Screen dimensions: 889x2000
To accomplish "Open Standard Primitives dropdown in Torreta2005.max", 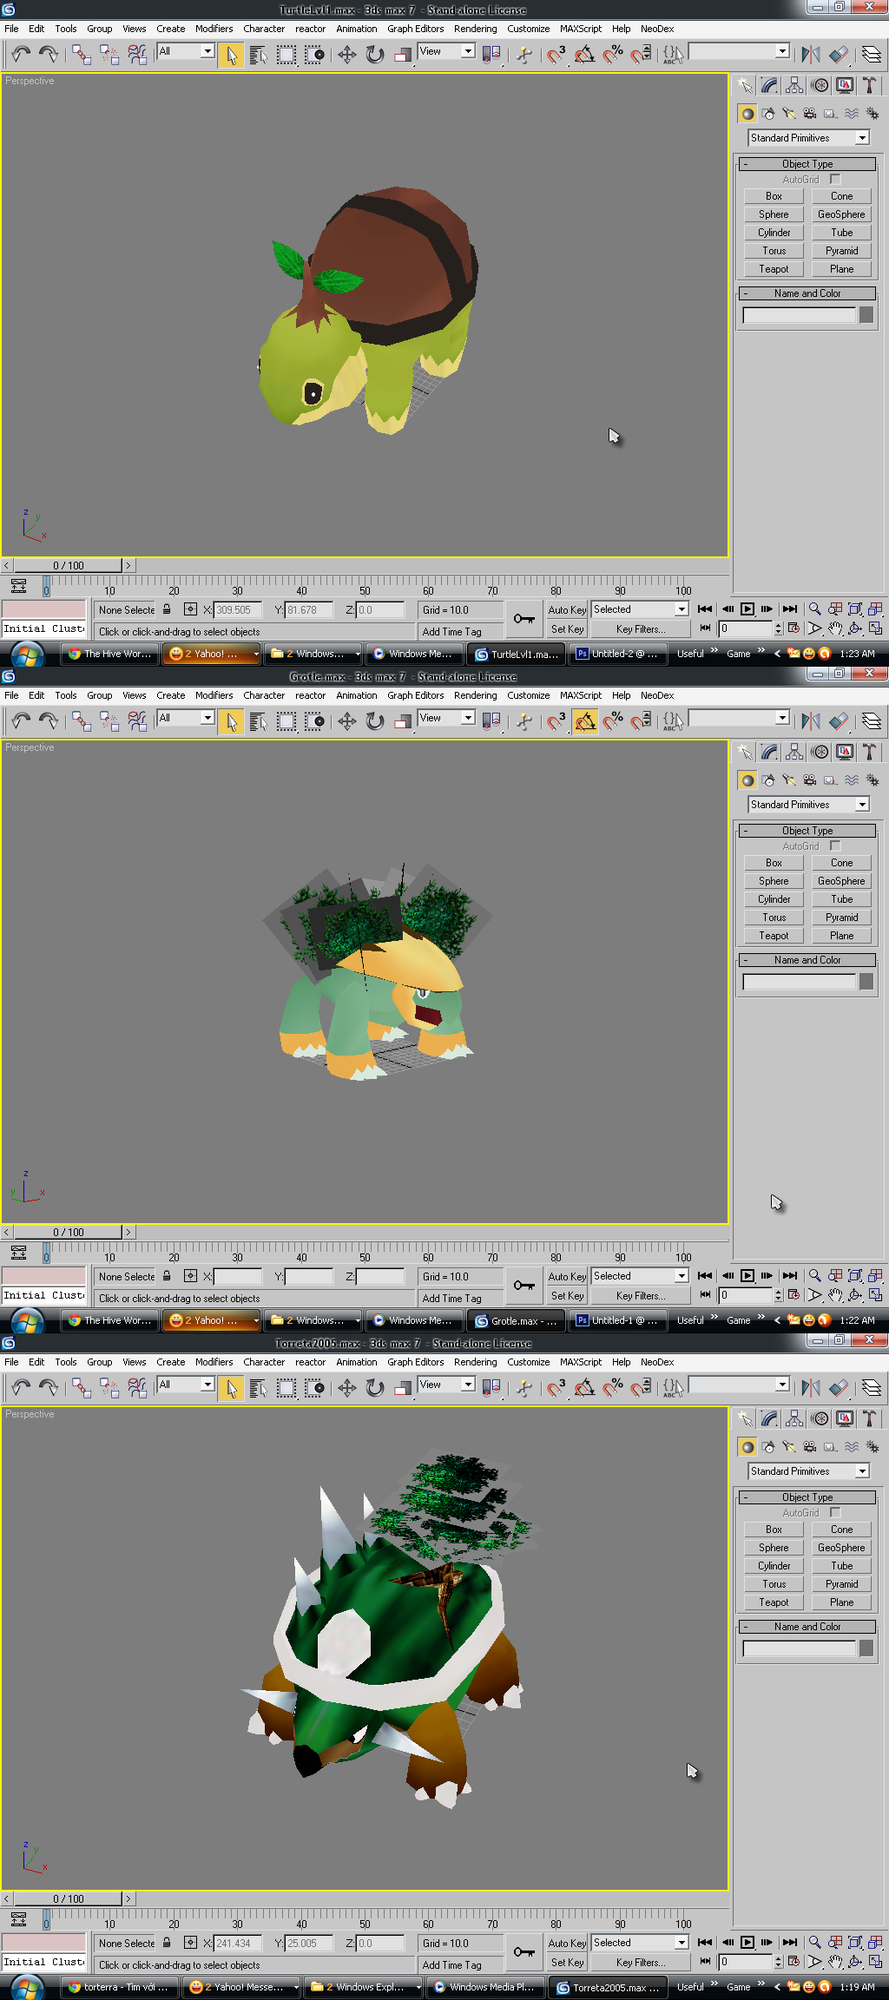I will [x=809, y=1472].
